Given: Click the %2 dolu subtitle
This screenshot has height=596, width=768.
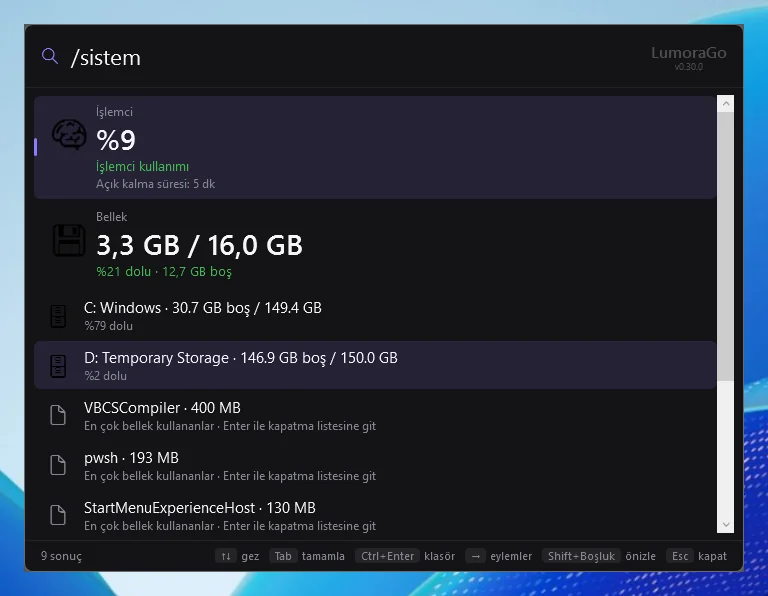Looking at the screenshot, I should point(105,376).
